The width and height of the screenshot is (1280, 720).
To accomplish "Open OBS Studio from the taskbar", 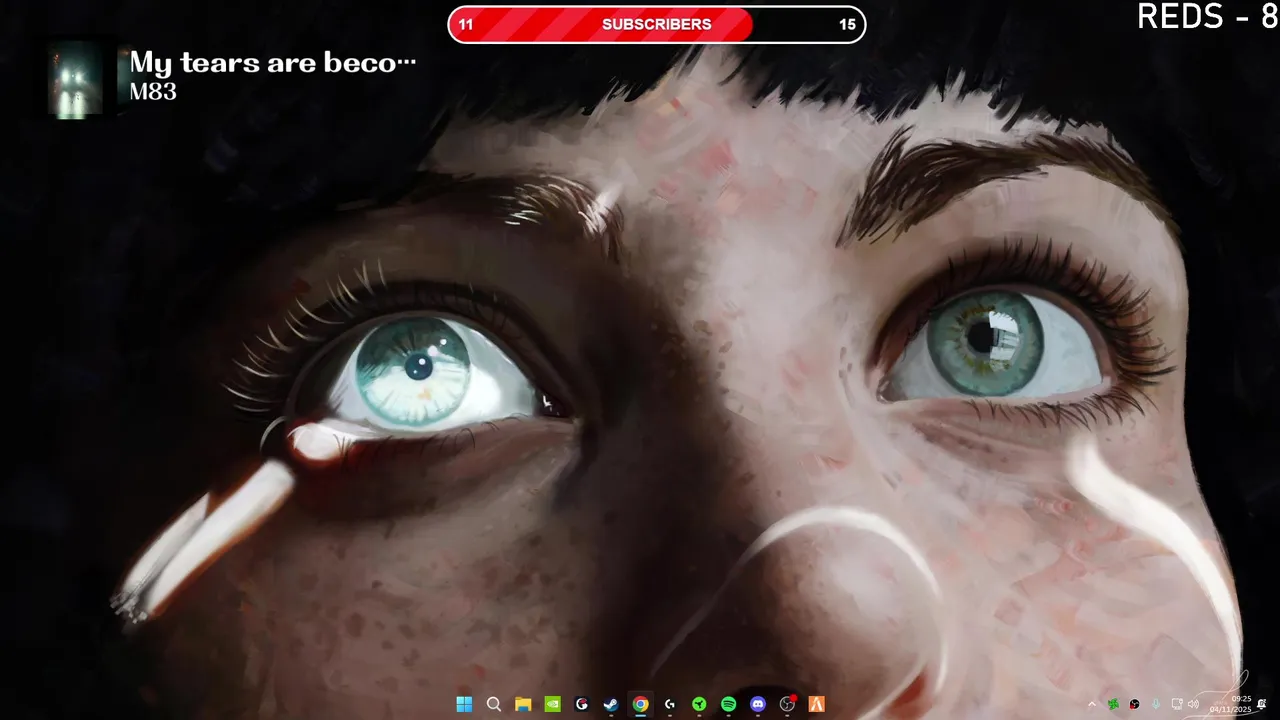I will click(x=787, y=704).
